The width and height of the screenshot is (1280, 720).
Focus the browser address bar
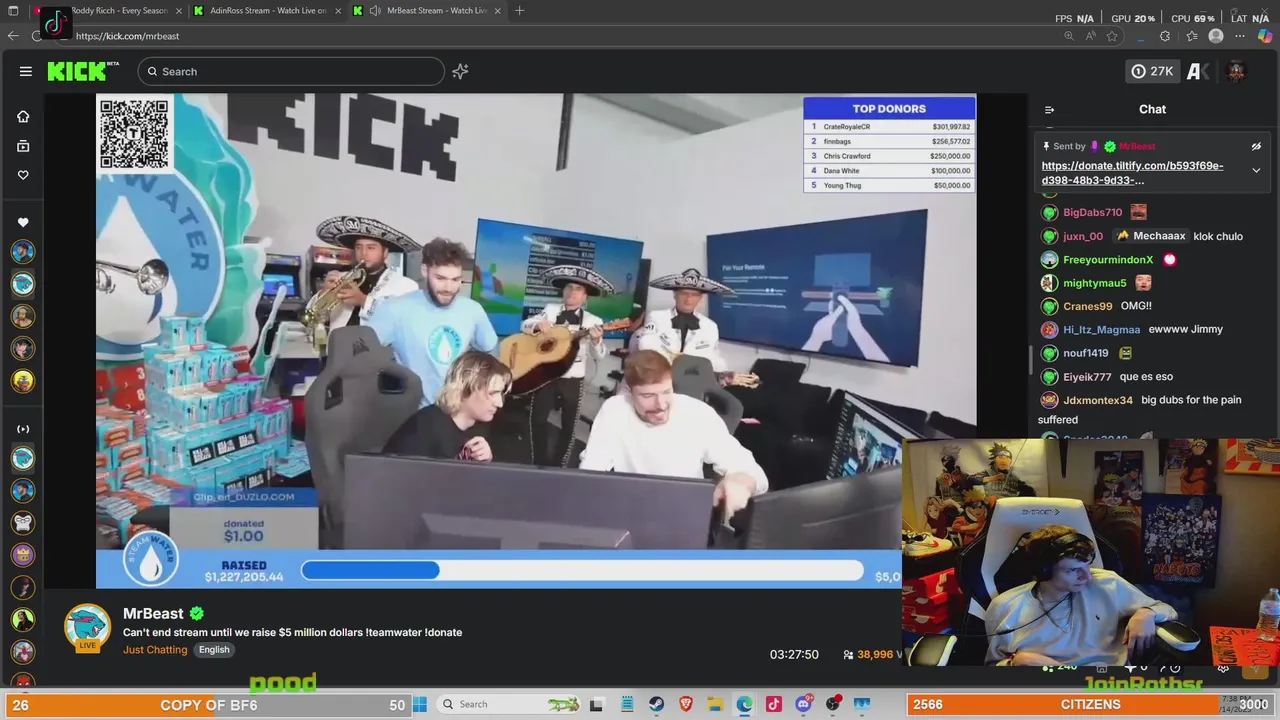coord(560,36)
